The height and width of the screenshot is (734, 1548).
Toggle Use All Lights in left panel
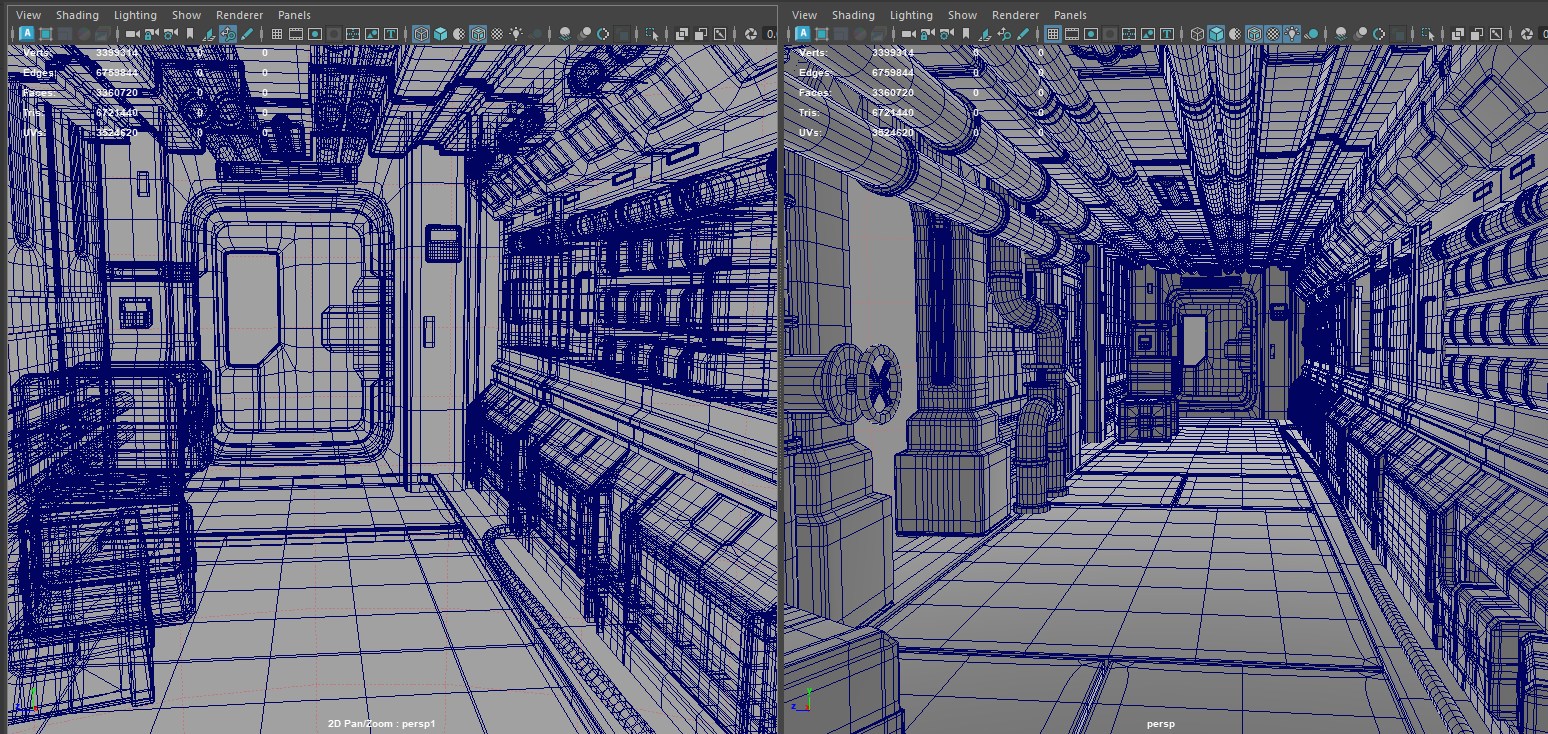(516, 34)
